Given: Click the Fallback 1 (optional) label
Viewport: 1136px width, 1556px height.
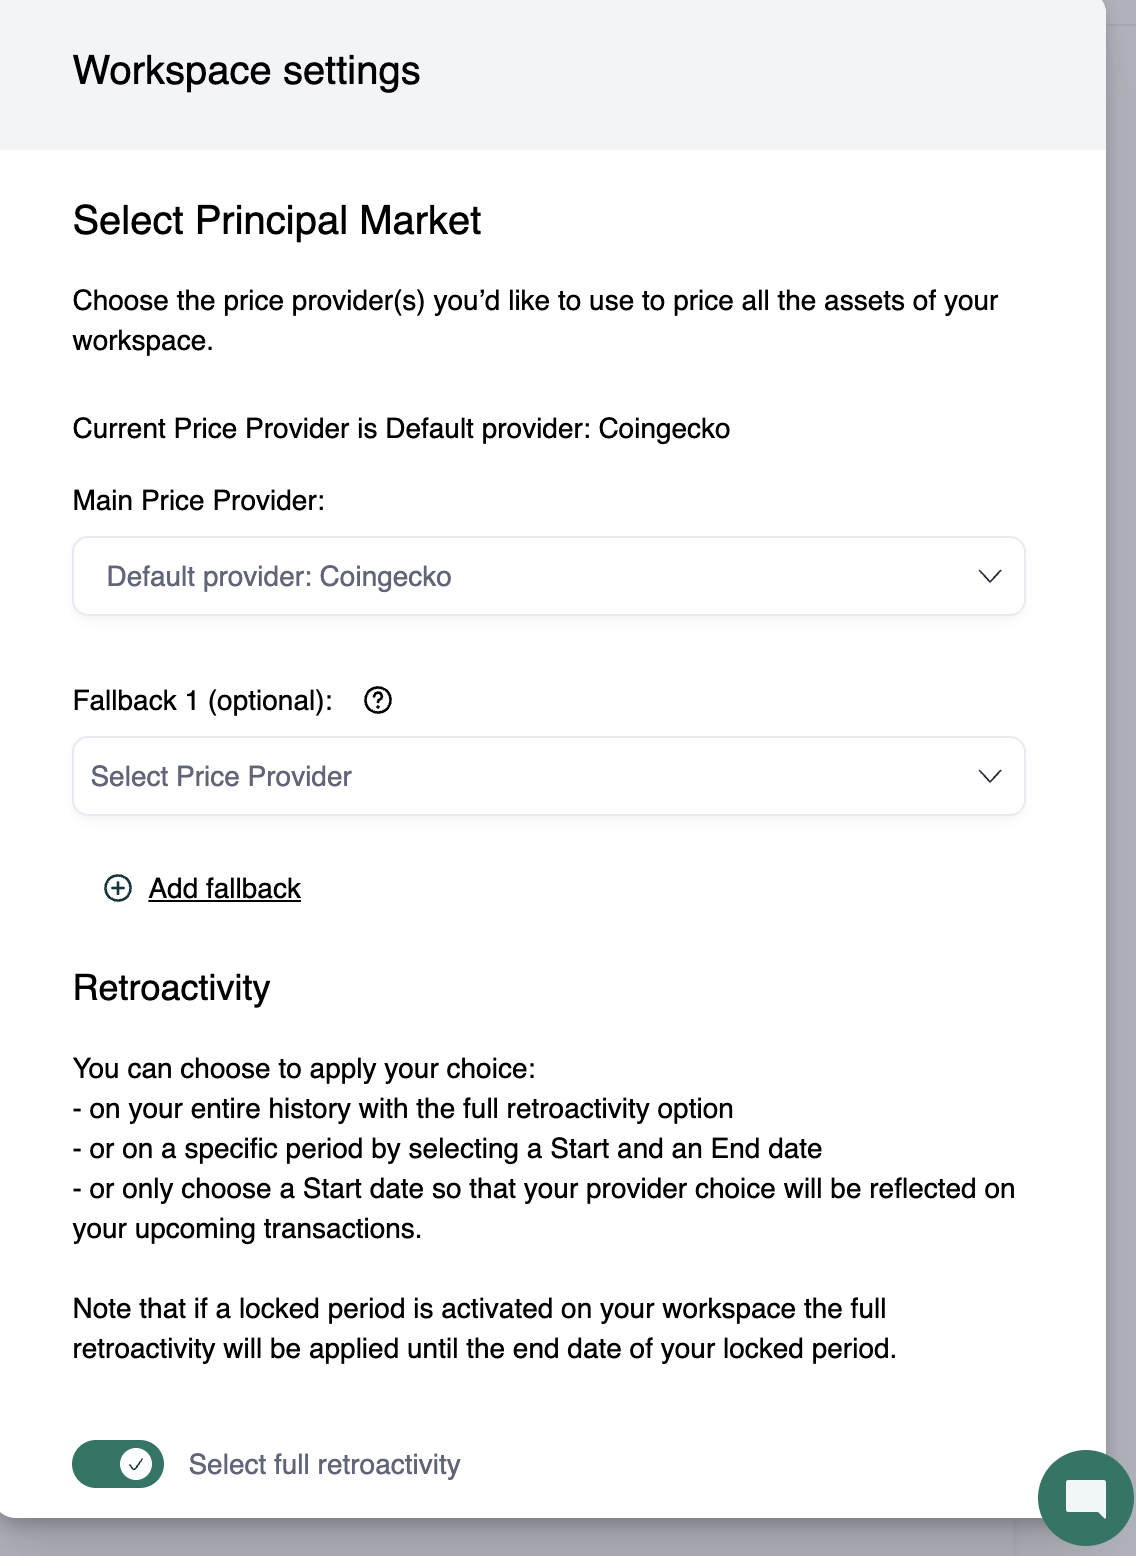Looking at the screenshot, I should (203, 700).
